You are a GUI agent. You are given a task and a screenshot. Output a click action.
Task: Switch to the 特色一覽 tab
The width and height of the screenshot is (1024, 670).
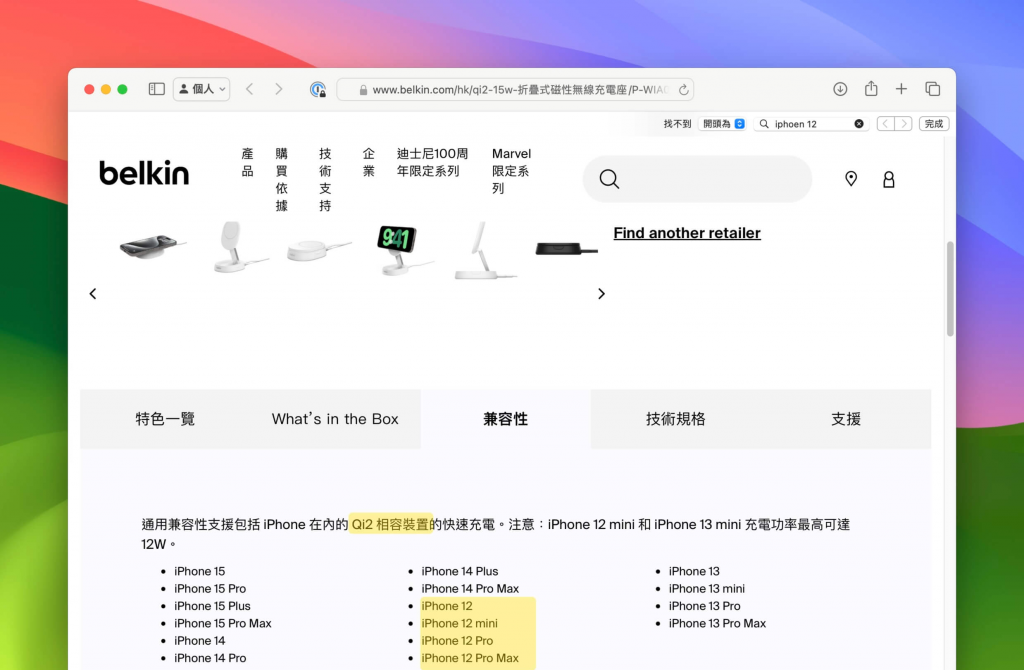point(165,419)
